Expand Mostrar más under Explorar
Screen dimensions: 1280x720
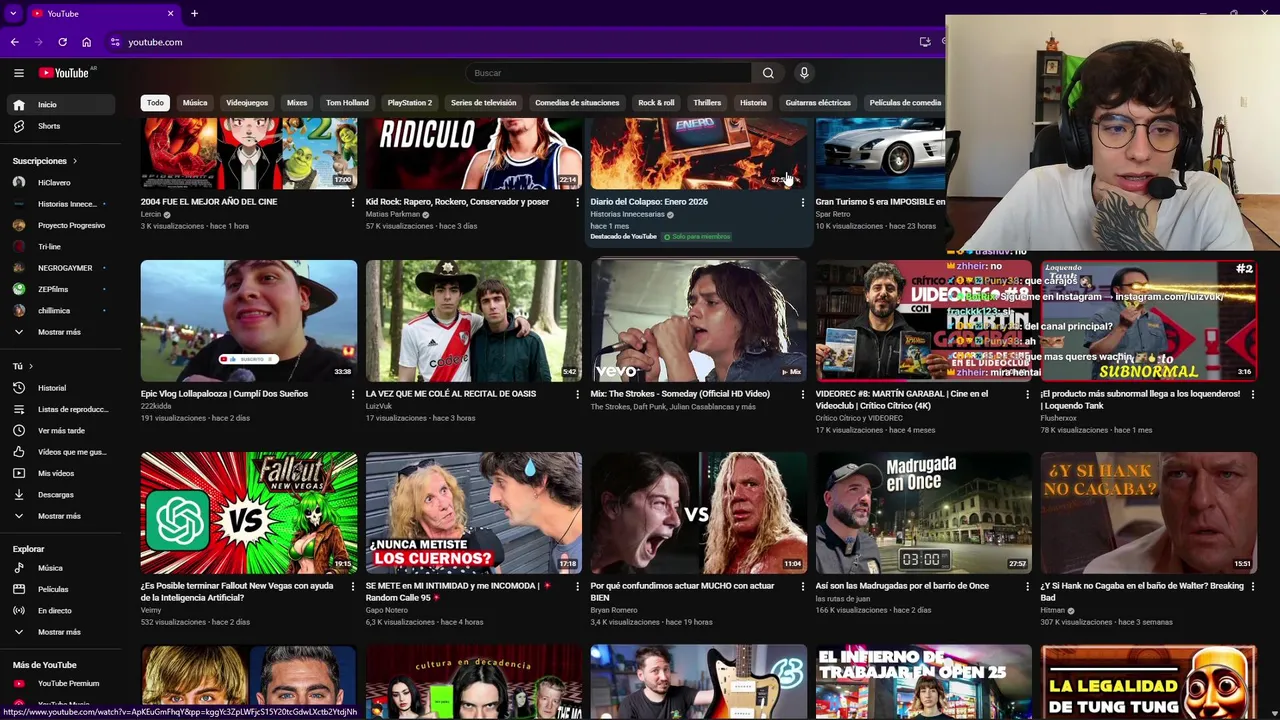63,632
